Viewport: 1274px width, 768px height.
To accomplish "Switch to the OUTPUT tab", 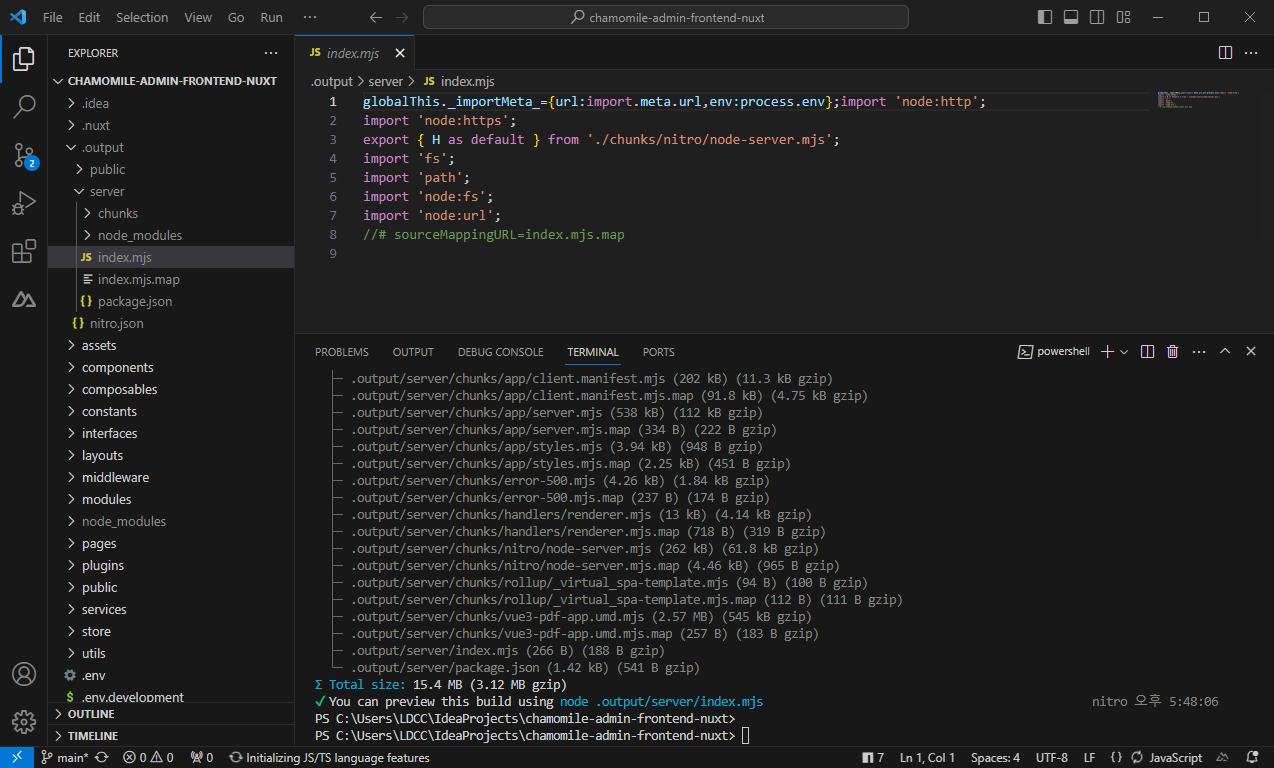I will tap(413, 352).
